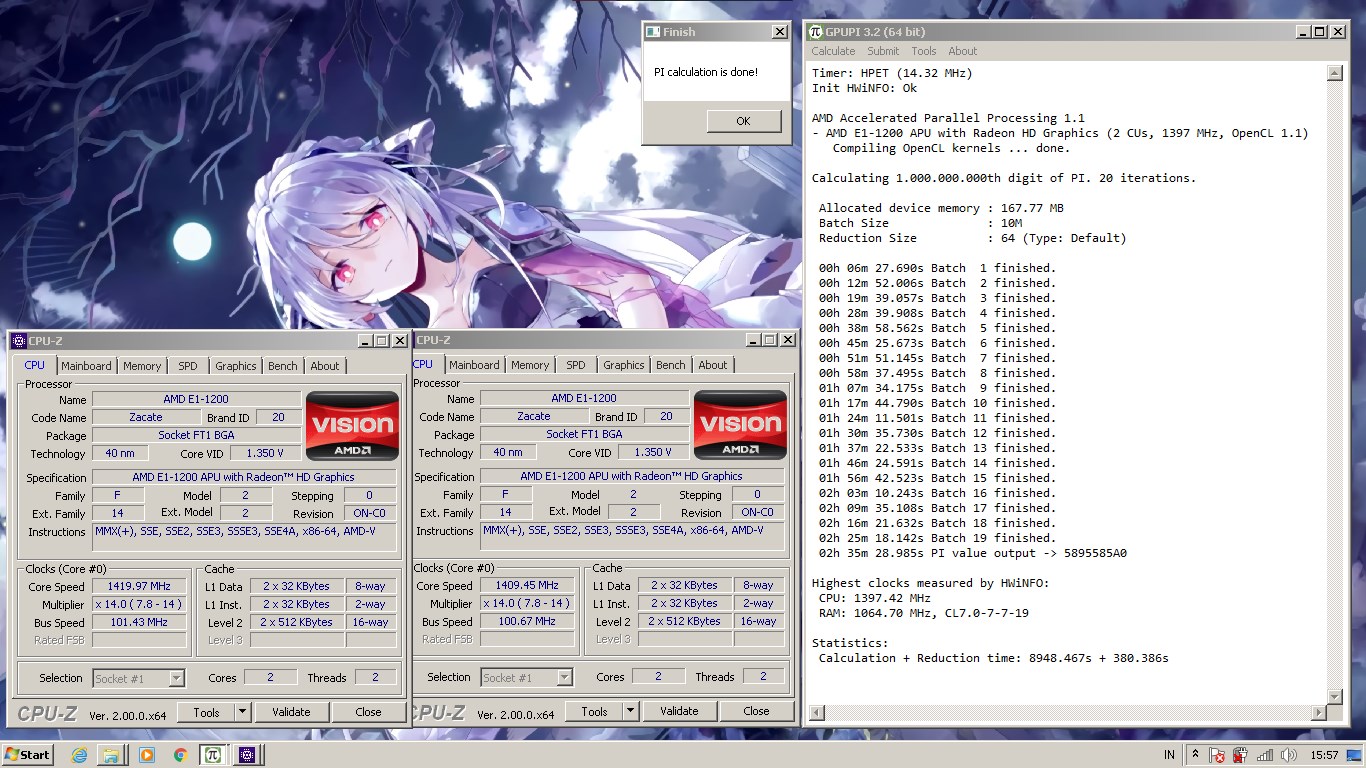
Task: Click the Tools button in the left CPU-Z window
Action: pos(206,712)
